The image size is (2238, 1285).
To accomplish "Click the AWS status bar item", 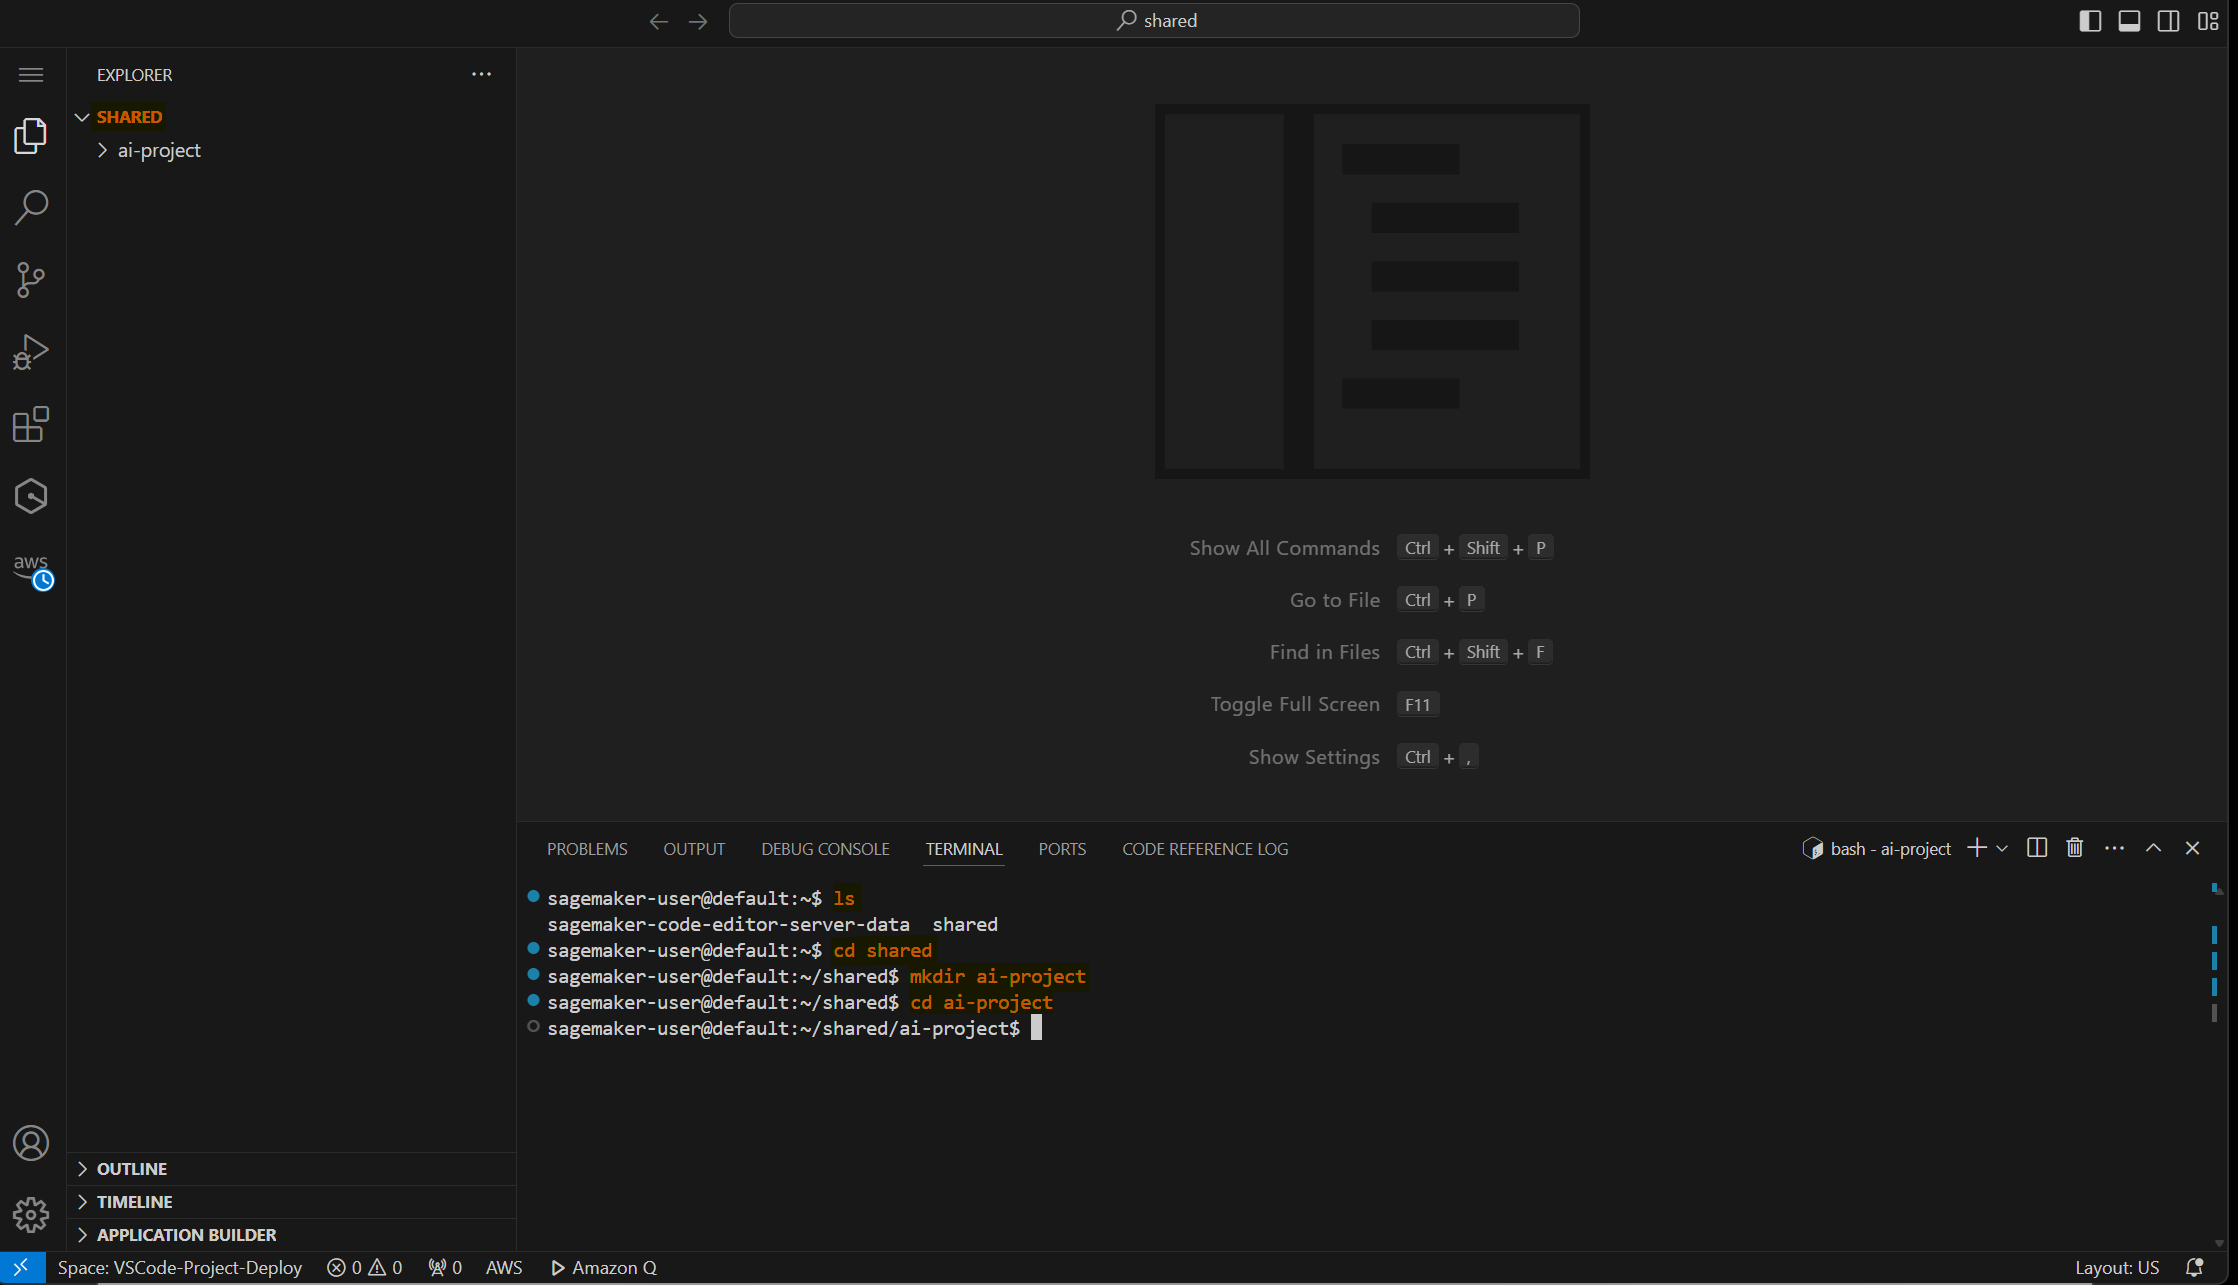I will click(x=504, y=1268).
